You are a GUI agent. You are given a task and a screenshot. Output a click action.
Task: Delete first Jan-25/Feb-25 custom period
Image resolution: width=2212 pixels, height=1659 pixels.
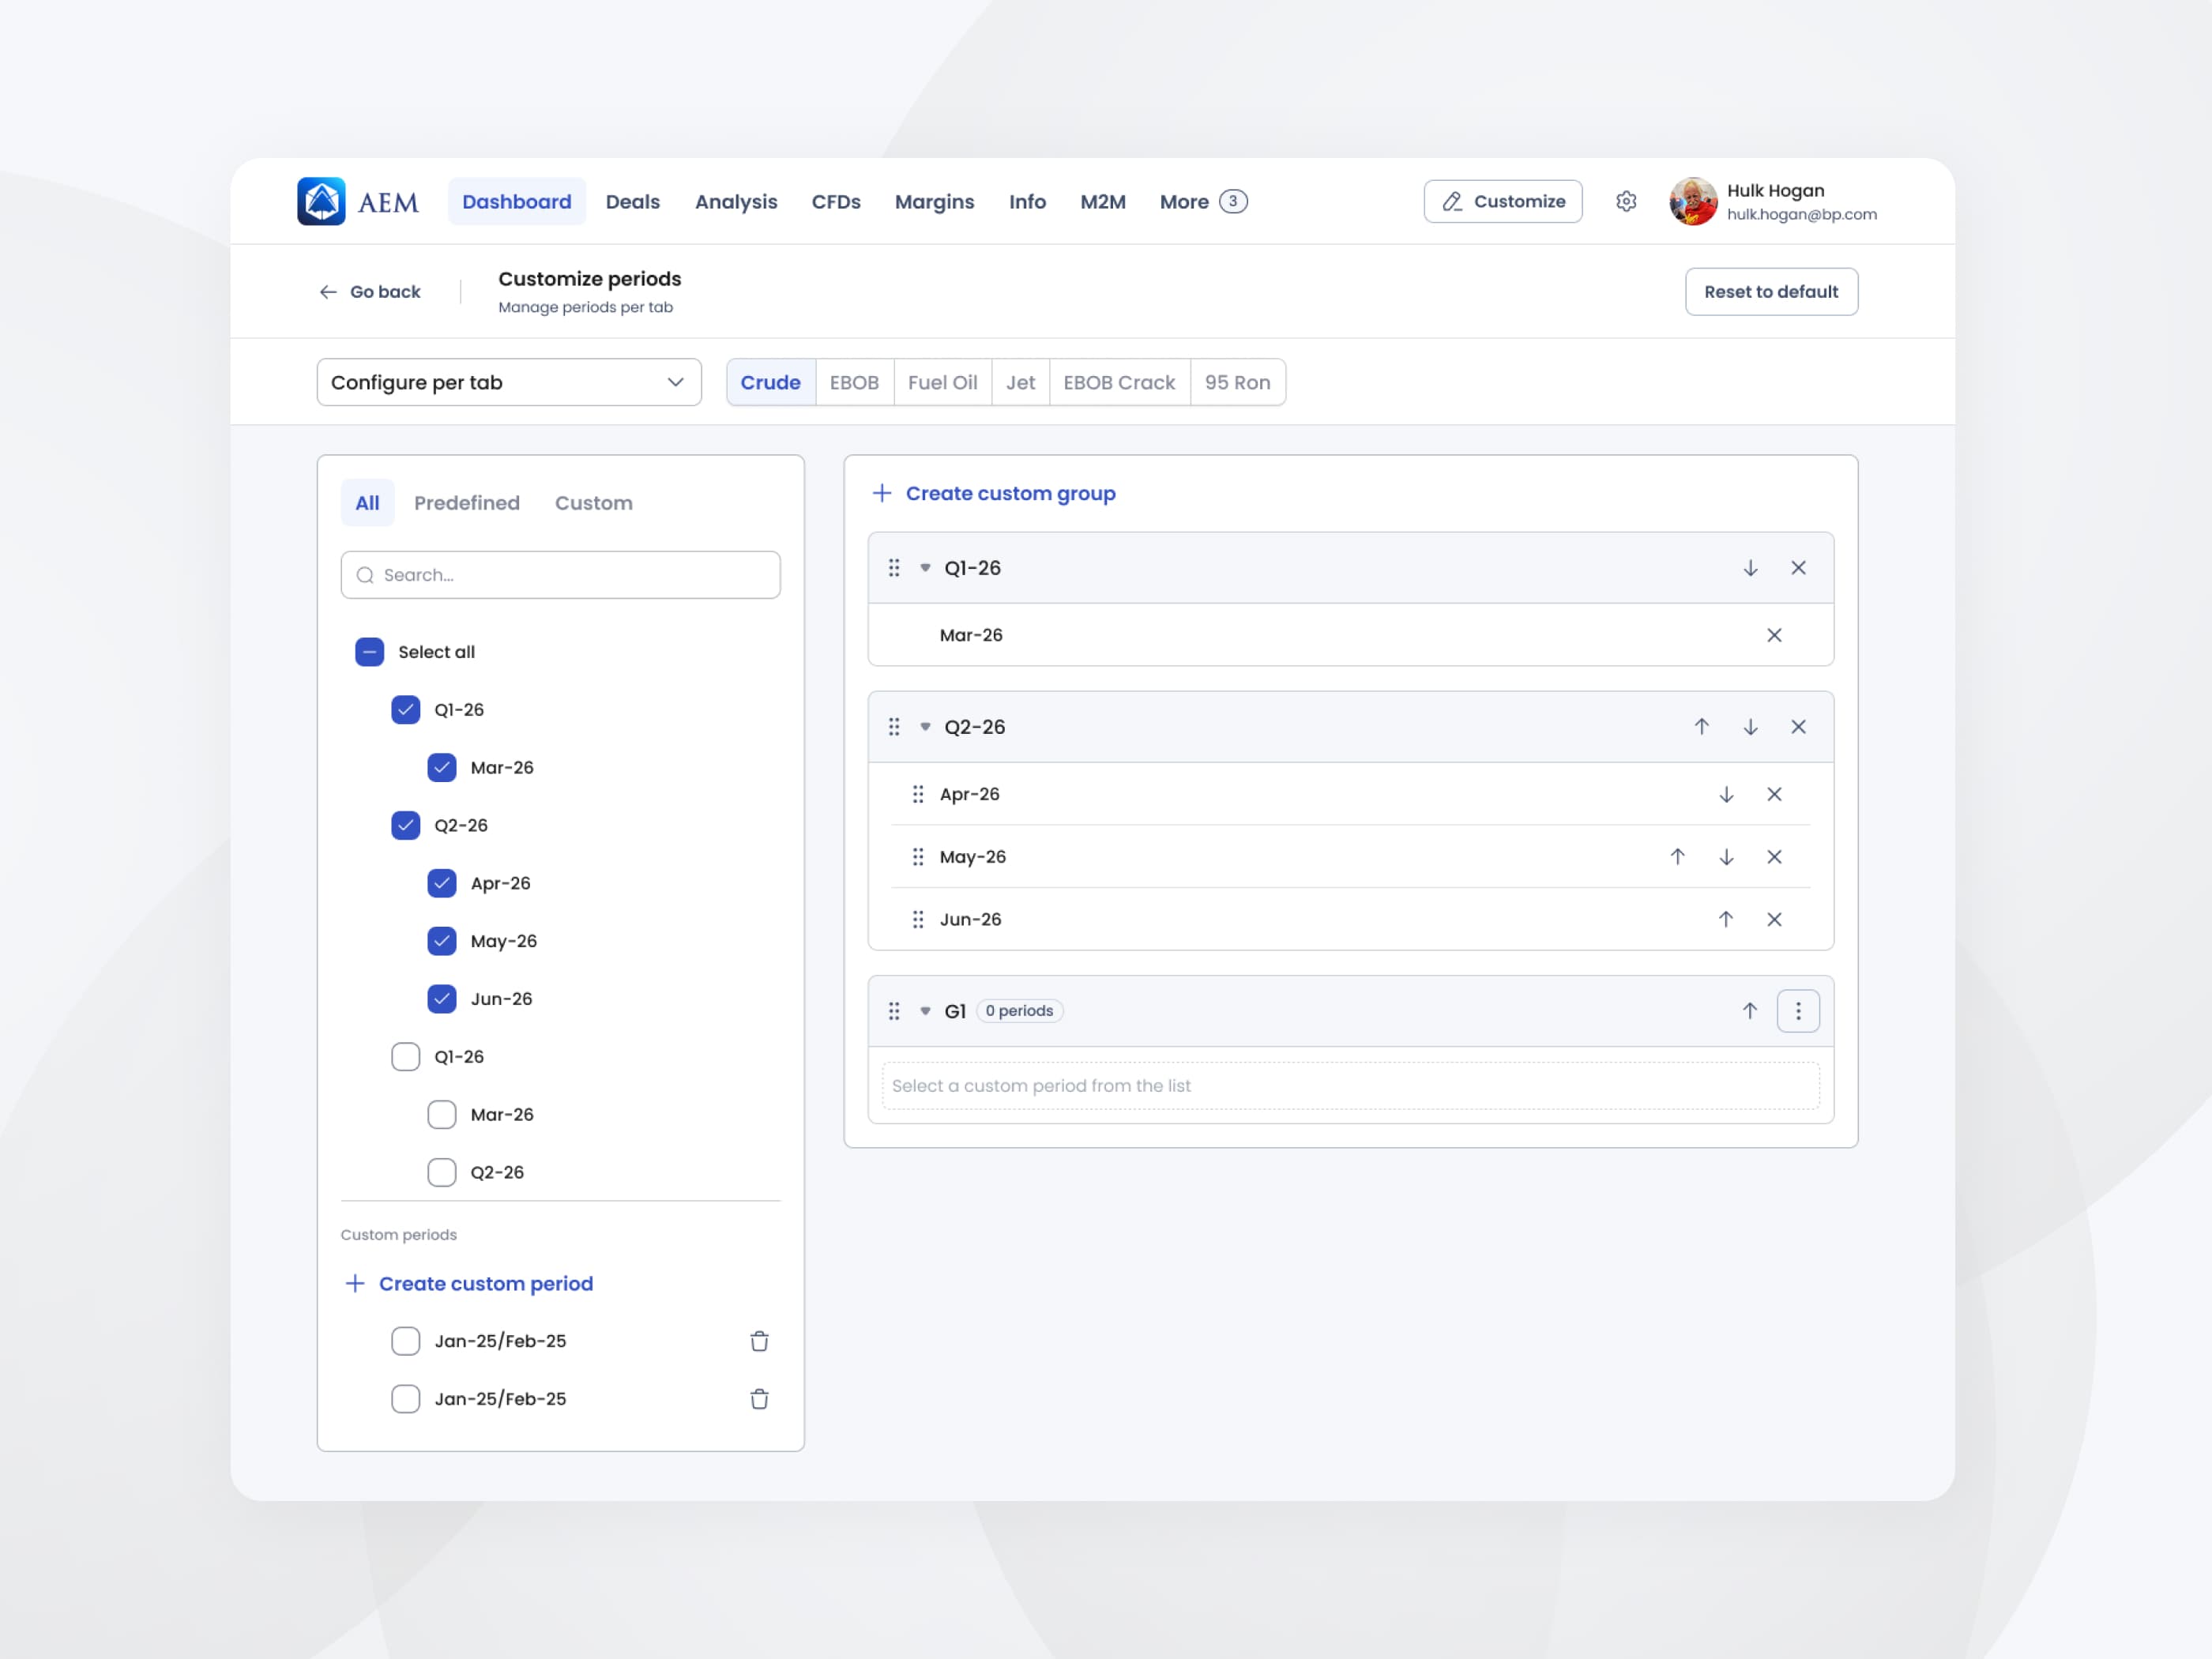coord(759,1341)
